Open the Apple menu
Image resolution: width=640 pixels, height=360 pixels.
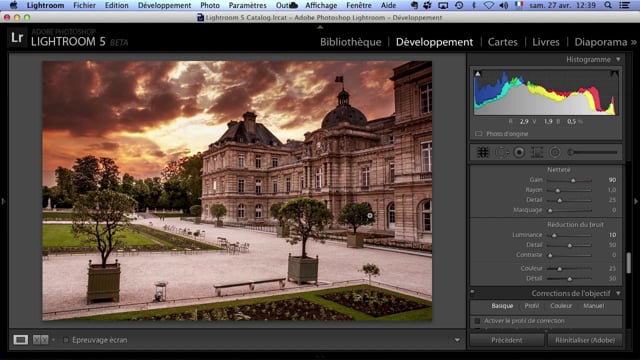click(x=13, y=5)
